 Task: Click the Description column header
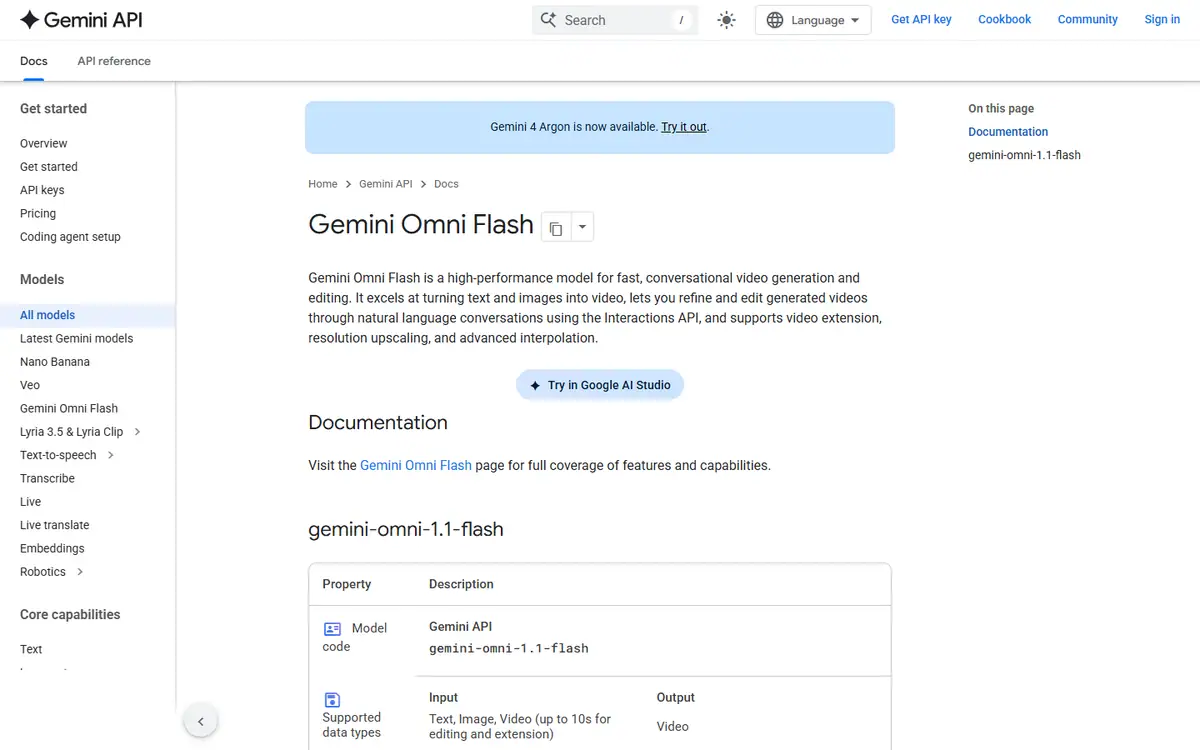point(461,584)
